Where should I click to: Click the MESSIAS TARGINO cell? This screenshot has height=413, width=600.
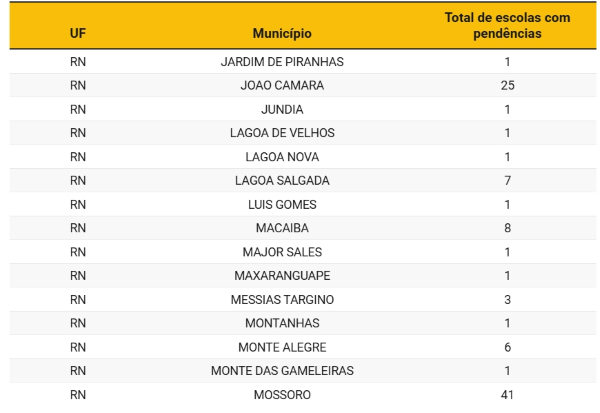(282, 300)
